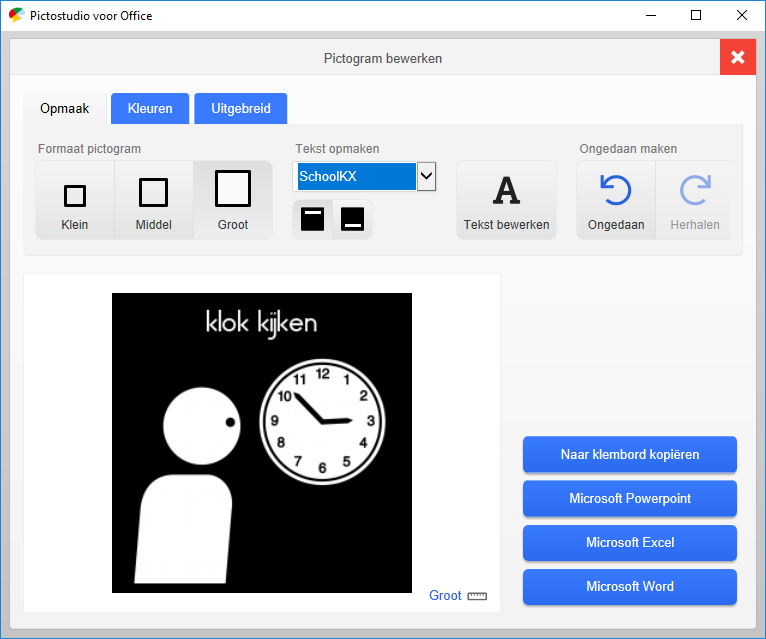Send pictogram to Microsoft Excel
Image resolution: width=766 pixels, height=639 pixels.
pyautogui.click(x=630, y=542)
